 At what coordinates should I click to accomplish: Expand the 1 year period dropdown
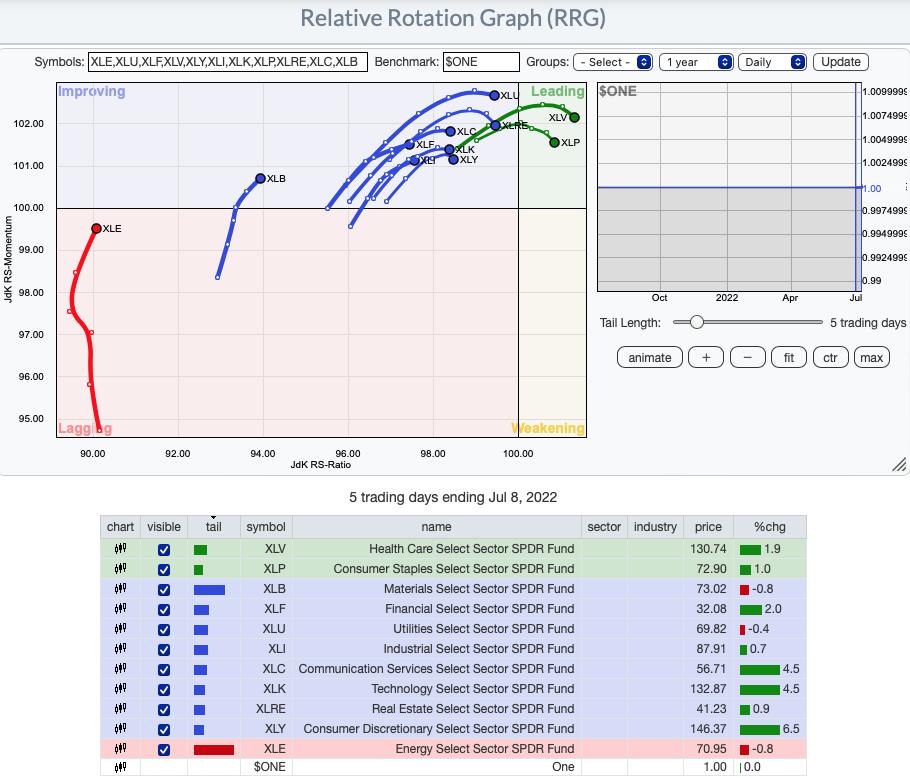[698, 62]
